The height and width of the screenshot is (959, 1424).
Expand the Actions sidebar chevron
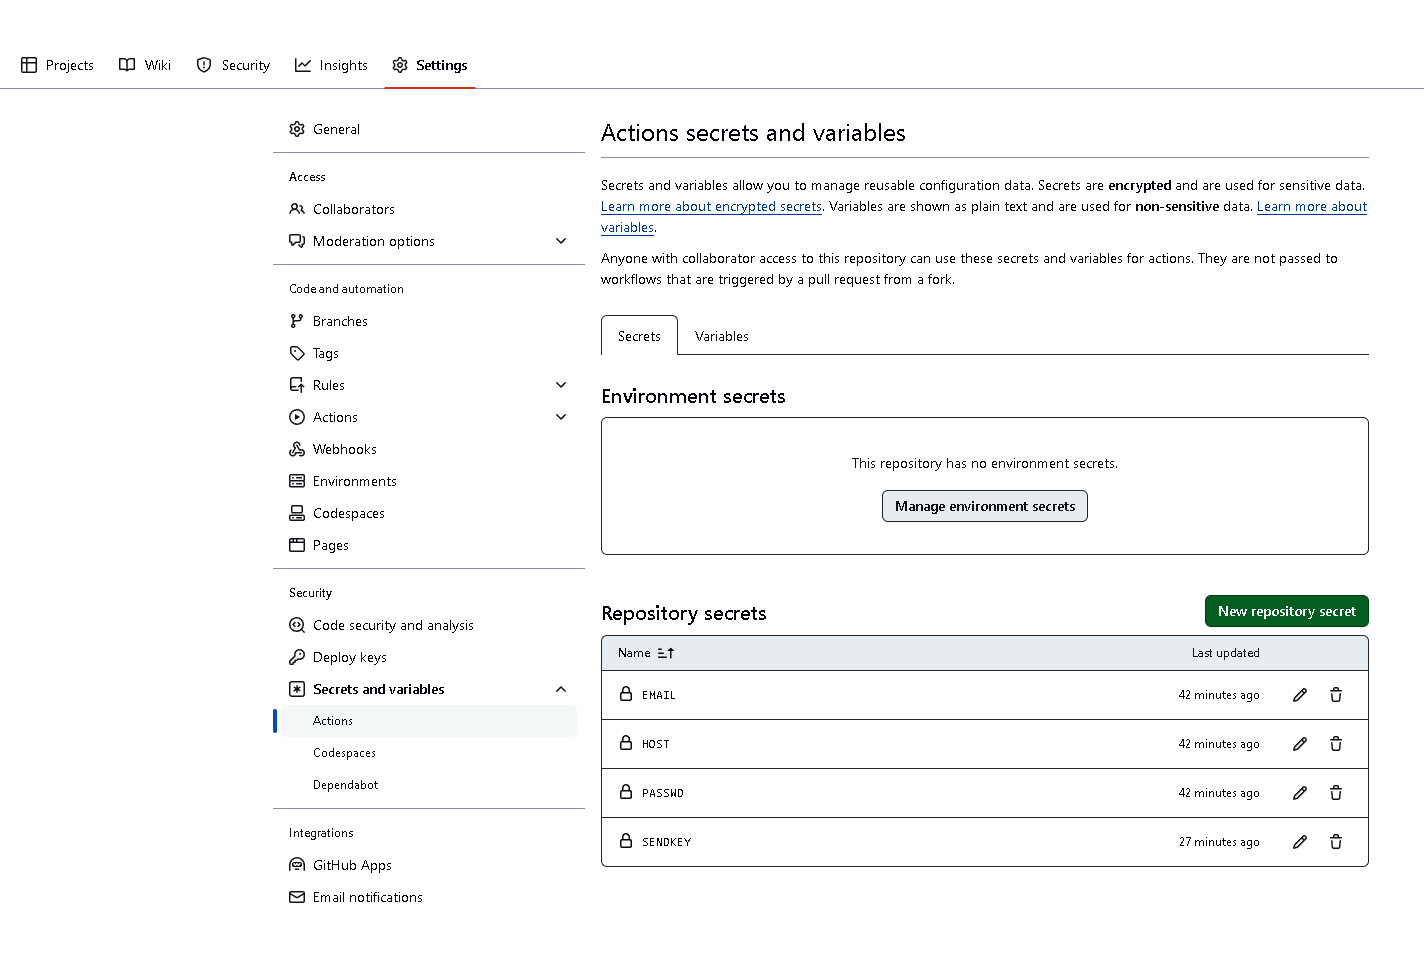click(x=561, y=417)
